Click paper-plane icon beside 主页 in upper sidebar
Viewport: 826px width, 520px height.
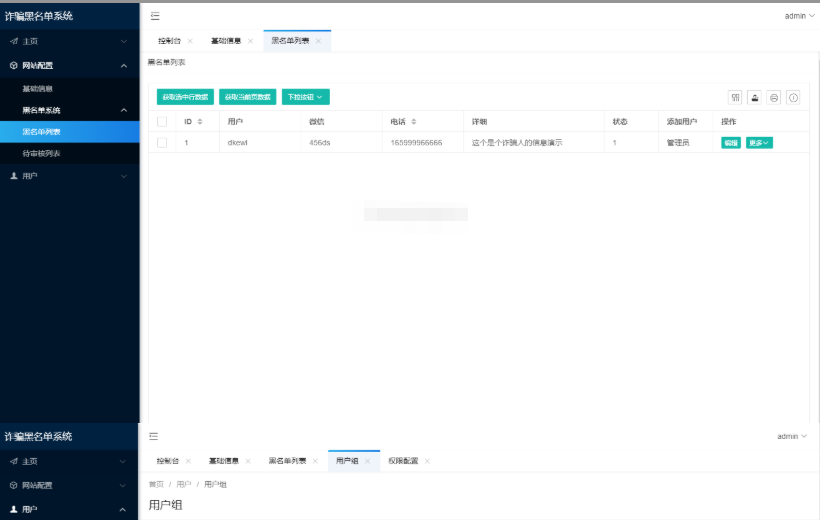tap(14, 41)
